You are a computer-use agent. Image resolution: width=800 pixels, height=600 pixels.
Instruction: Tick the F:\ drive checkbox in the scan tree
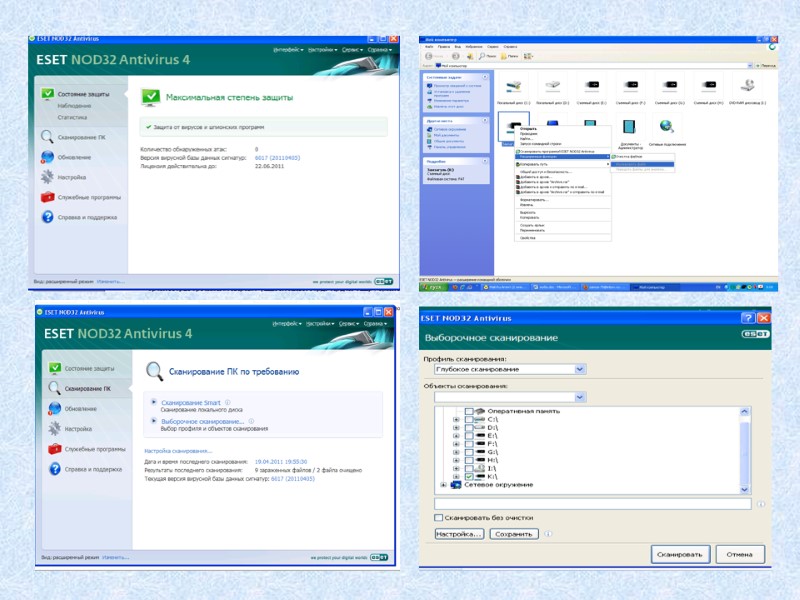tap(469, 444)
